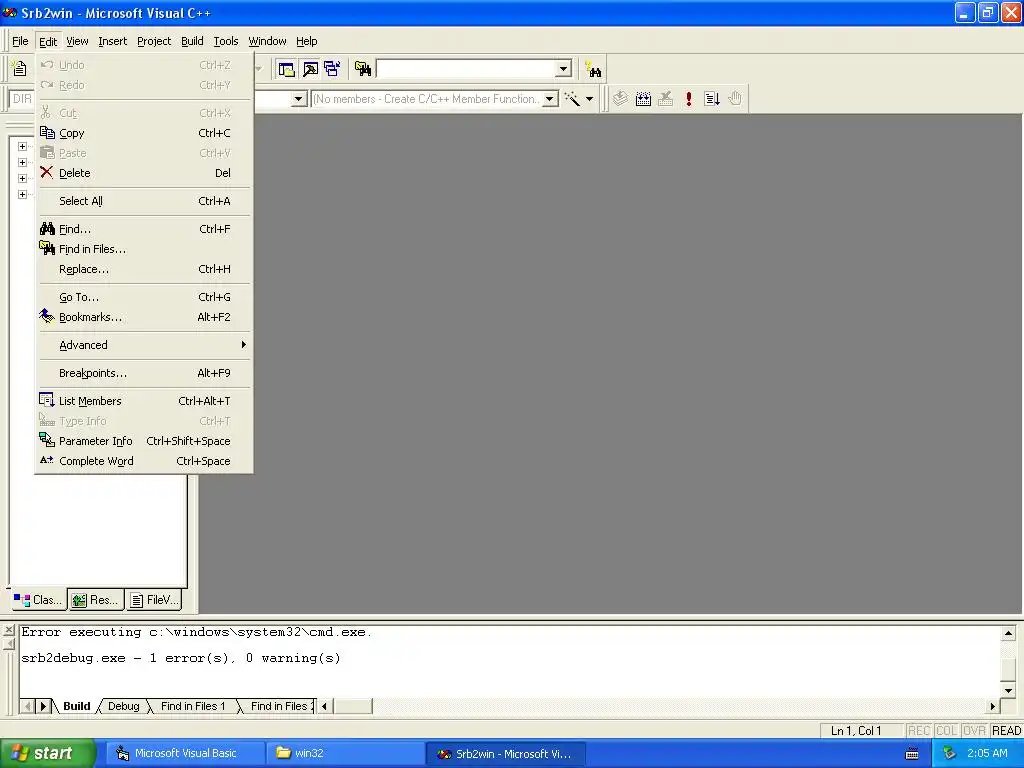Image resolution: width=1024 pixels, height=768 pixels.
Task: Select the Find in Files 1 tab
Action: [x=193, y=706]
